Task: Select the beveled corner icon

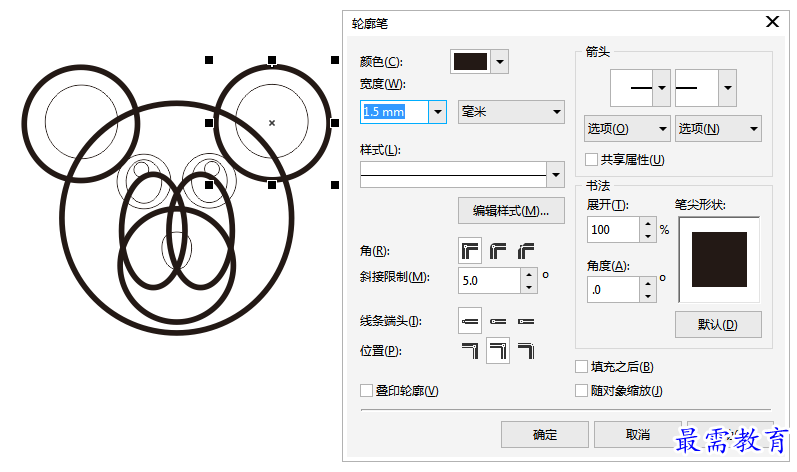Action: coord(526,250)
